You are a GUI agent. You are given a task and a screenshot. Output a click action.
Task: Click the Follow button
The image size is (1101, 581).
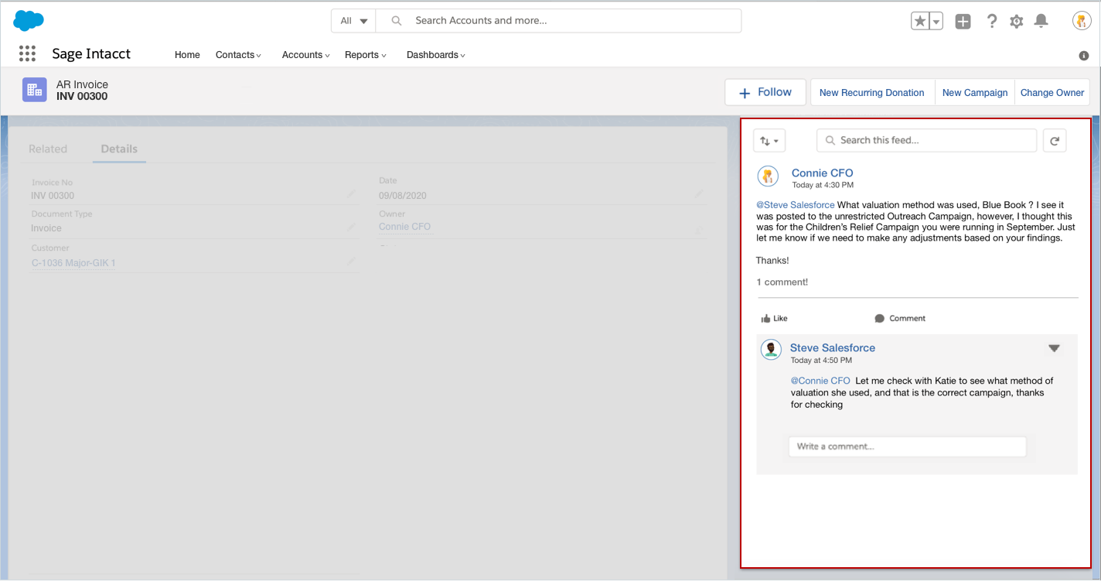765,92
